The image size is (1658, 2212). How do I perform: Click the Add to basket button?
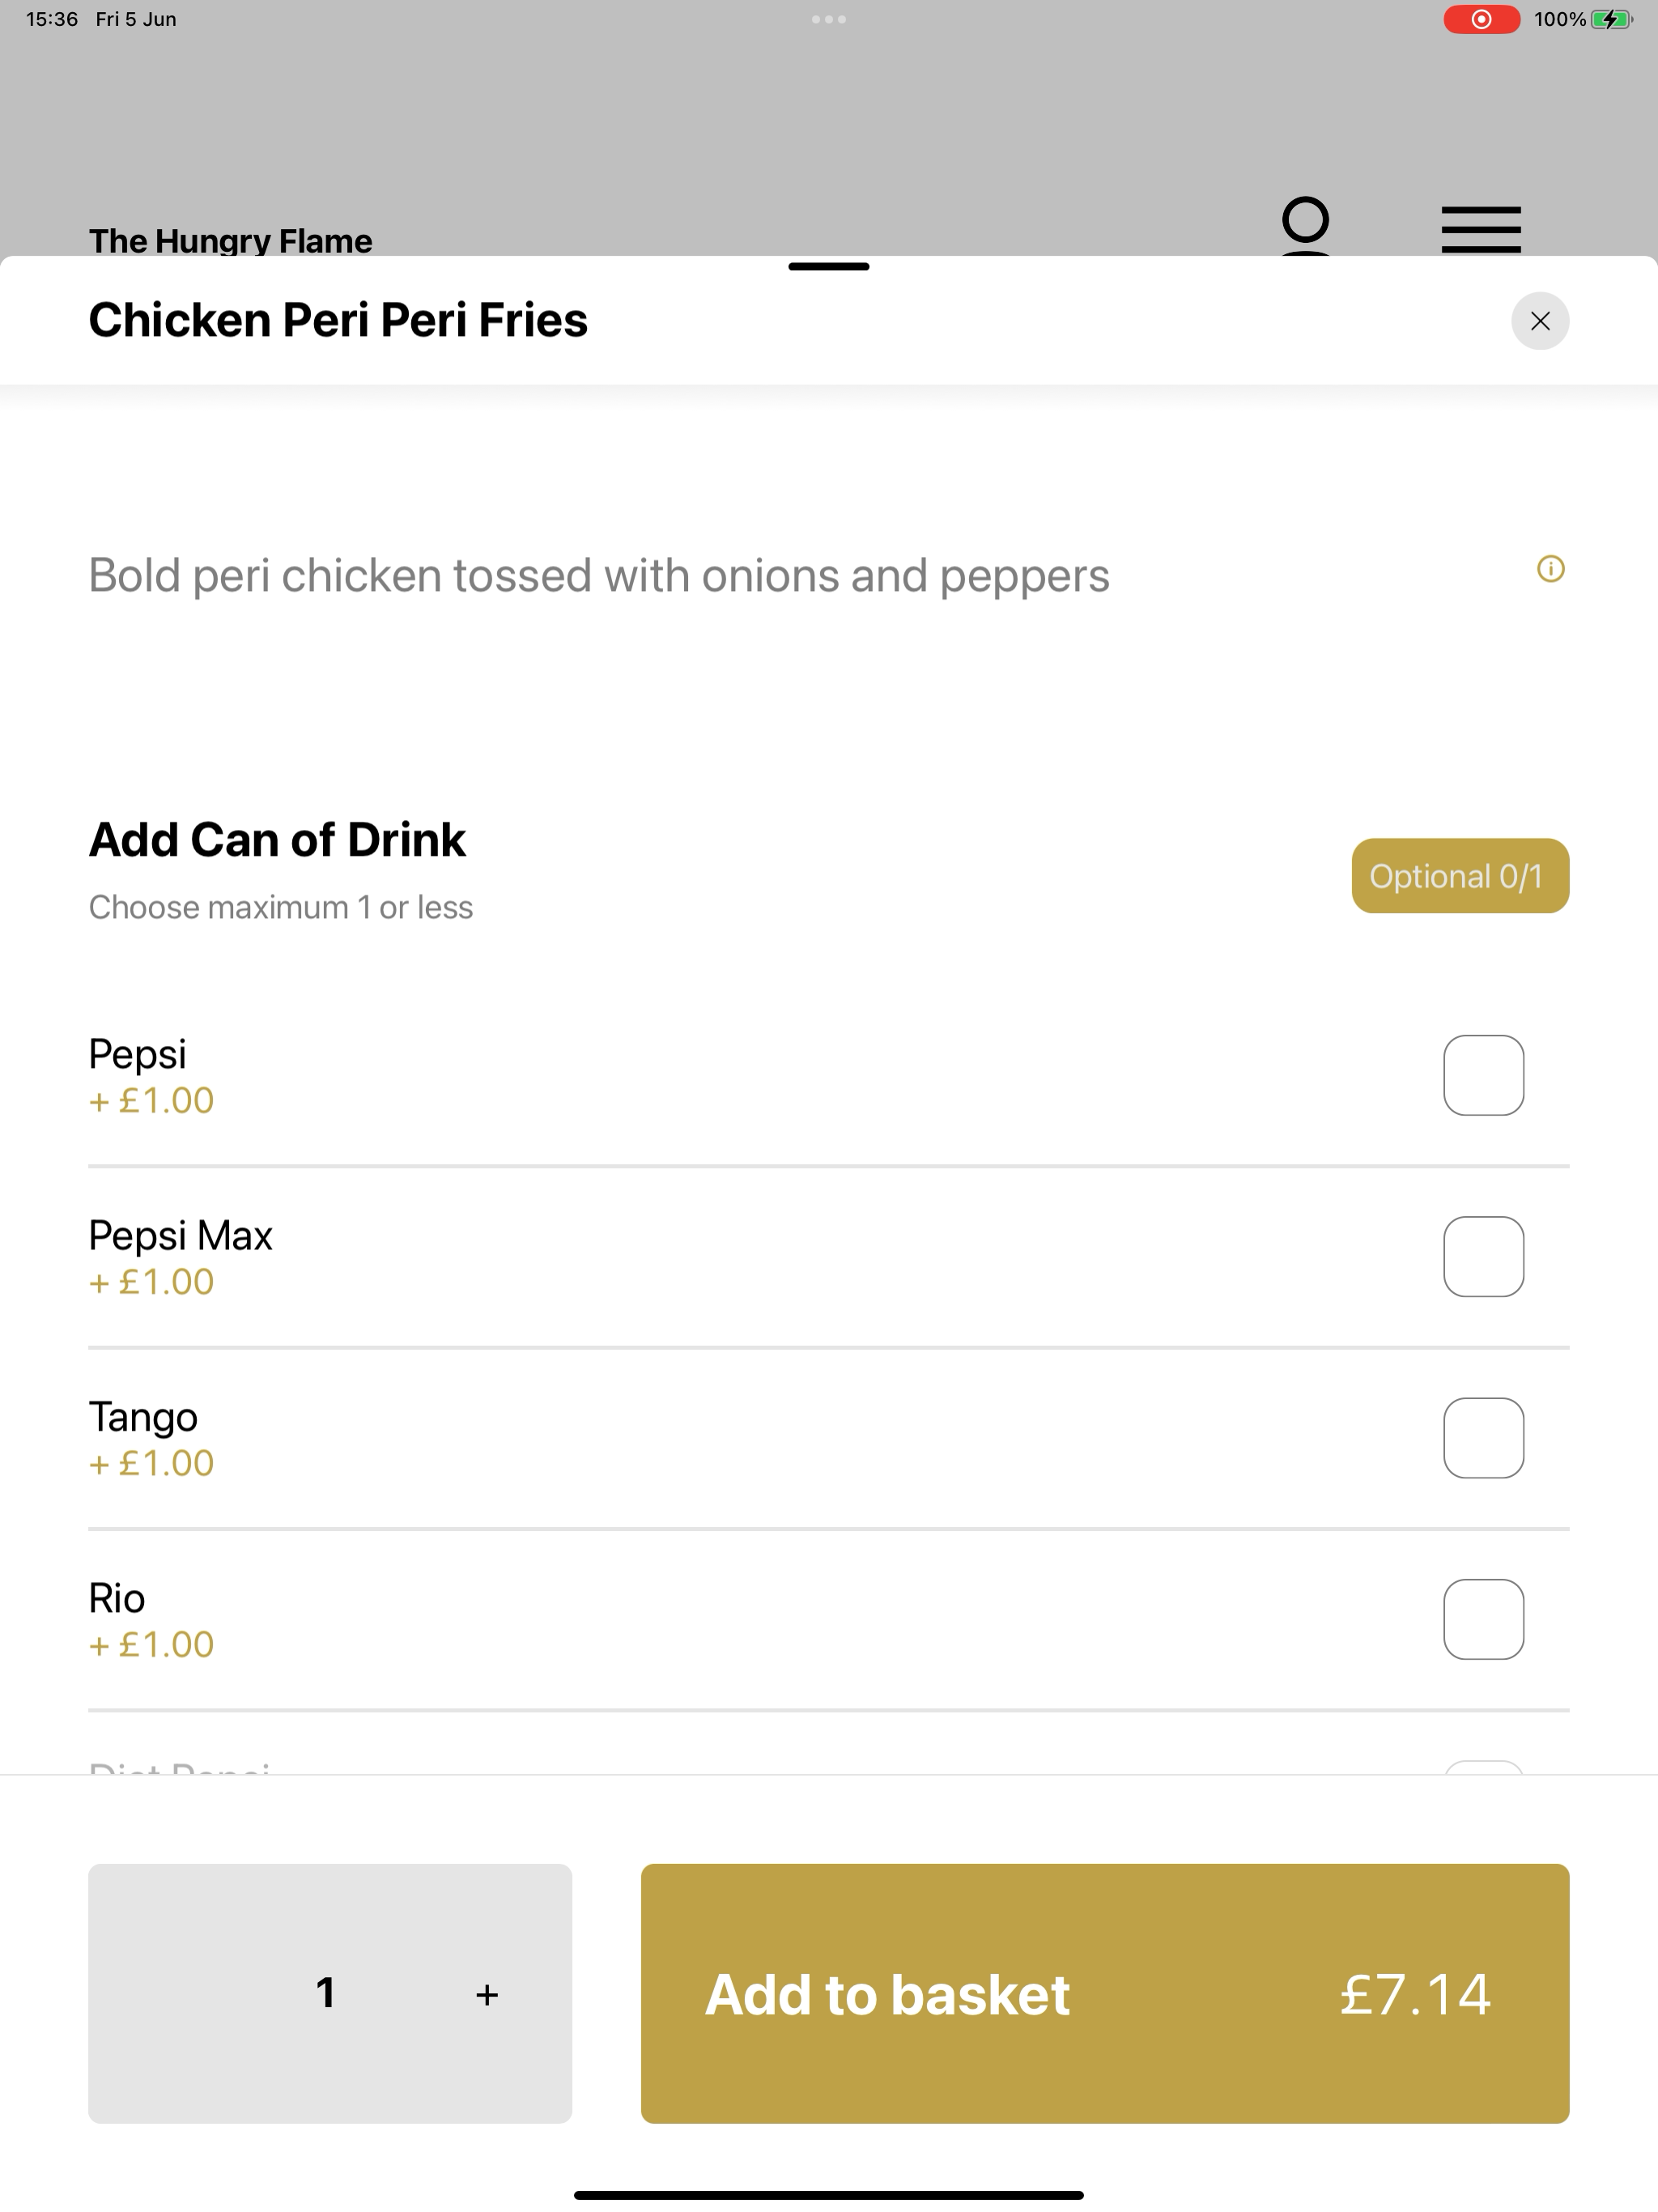pyautogui.click(x=1105, y=1993)
